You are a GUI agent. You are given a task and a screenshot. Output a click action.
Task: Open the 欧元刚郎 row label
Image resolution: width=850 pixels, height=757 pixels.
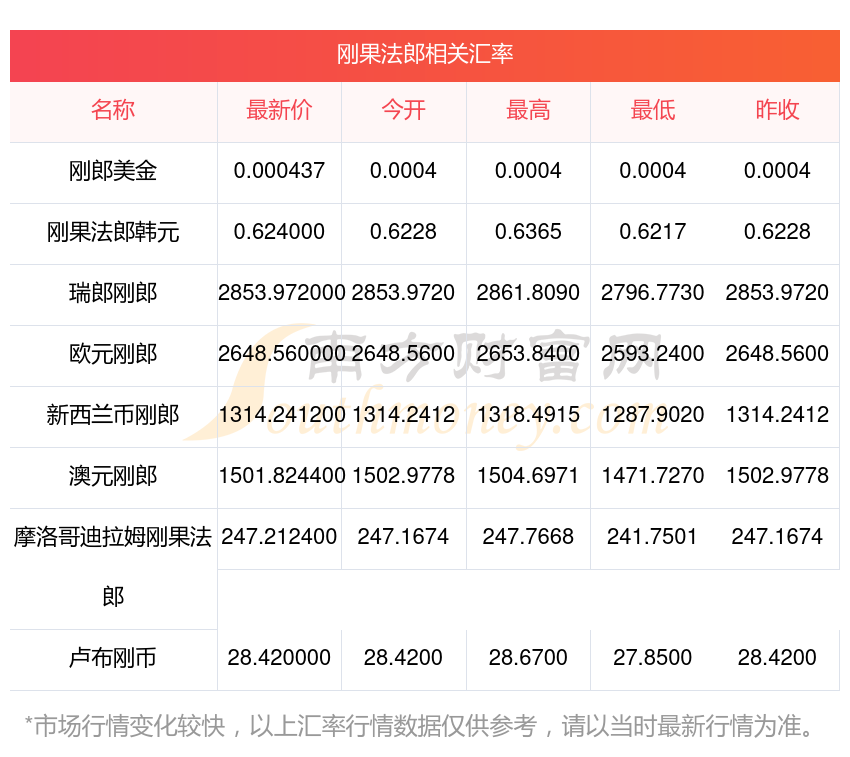(x=113, y=354)
